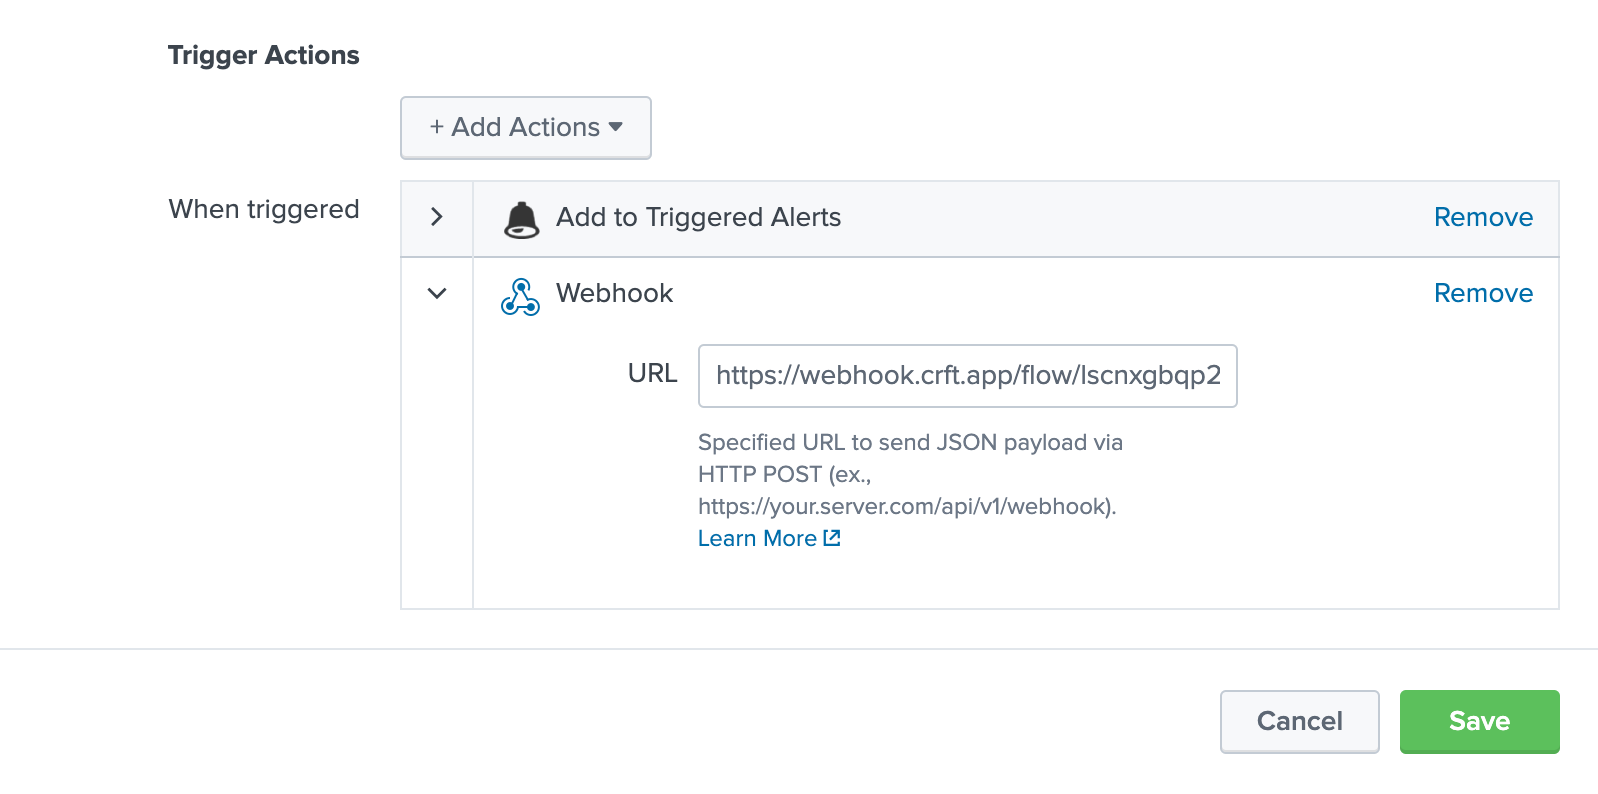Screen dimensions: 1598x794
Task: Click the When triggered label
Action: pyautogui.click(x=263, y=209)
